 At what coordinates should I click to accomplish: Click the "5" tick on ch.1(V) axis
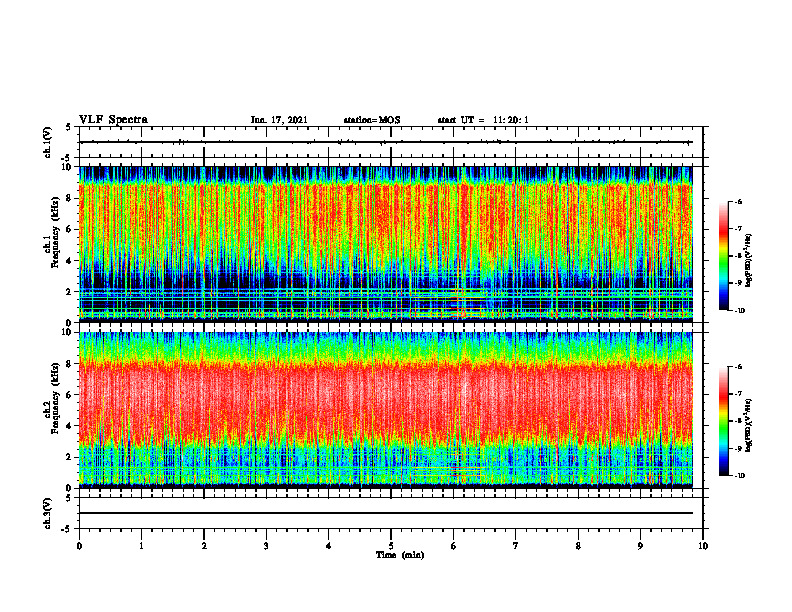pos(70,127)
